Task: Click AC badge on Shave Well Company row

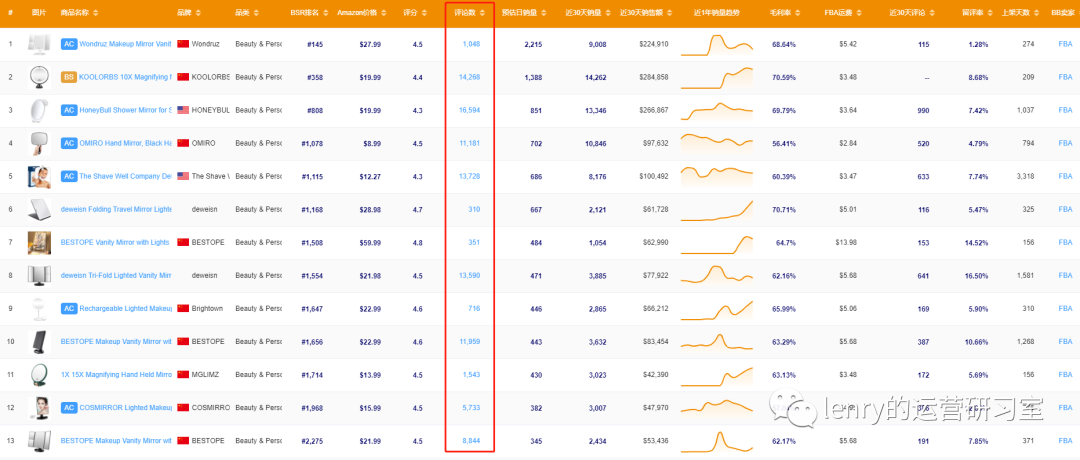Action: (68, 176)
